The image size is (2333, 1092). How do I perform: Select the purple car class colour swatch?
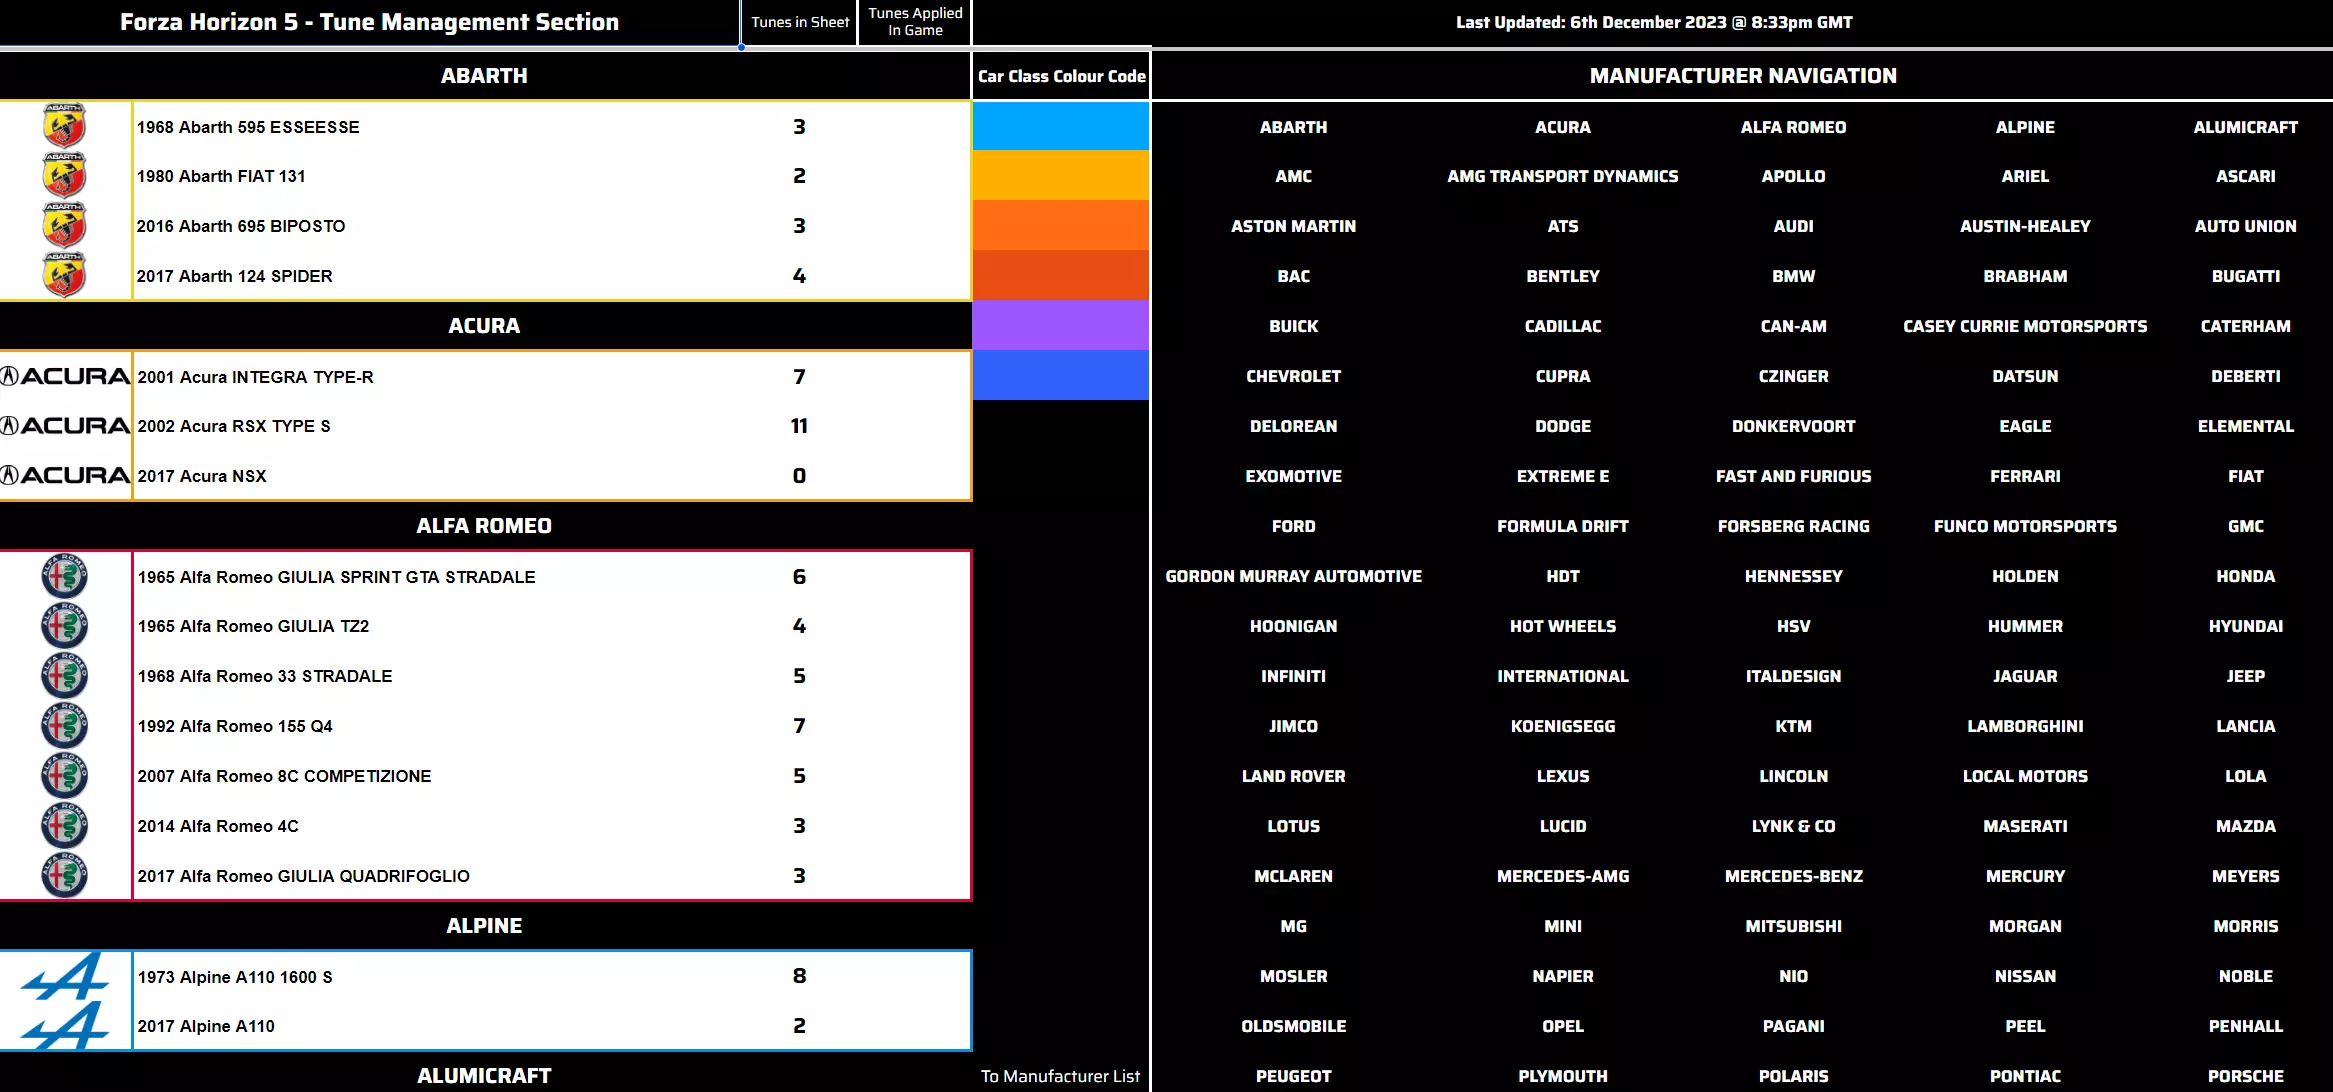click(x=1060, y=326)
